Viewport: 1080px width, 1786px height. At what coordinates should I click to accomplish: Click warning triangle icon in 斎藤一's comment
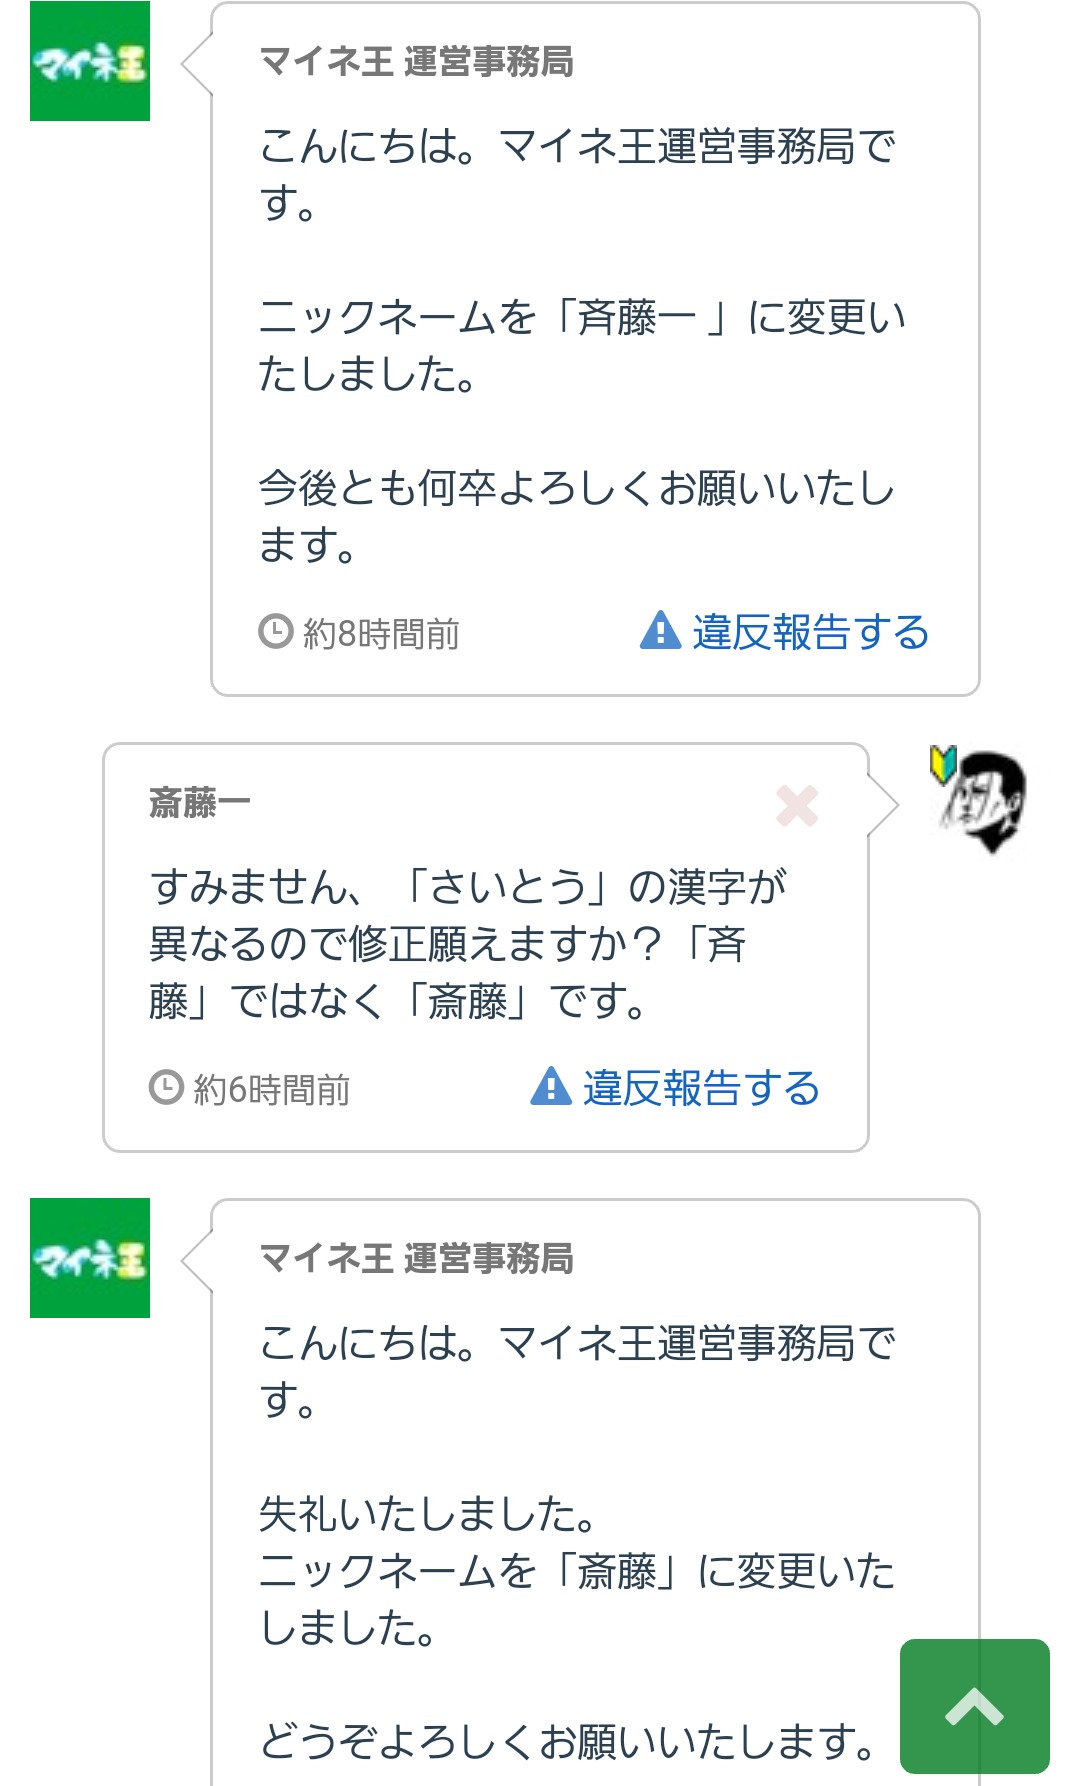(x=551, y=1087)
